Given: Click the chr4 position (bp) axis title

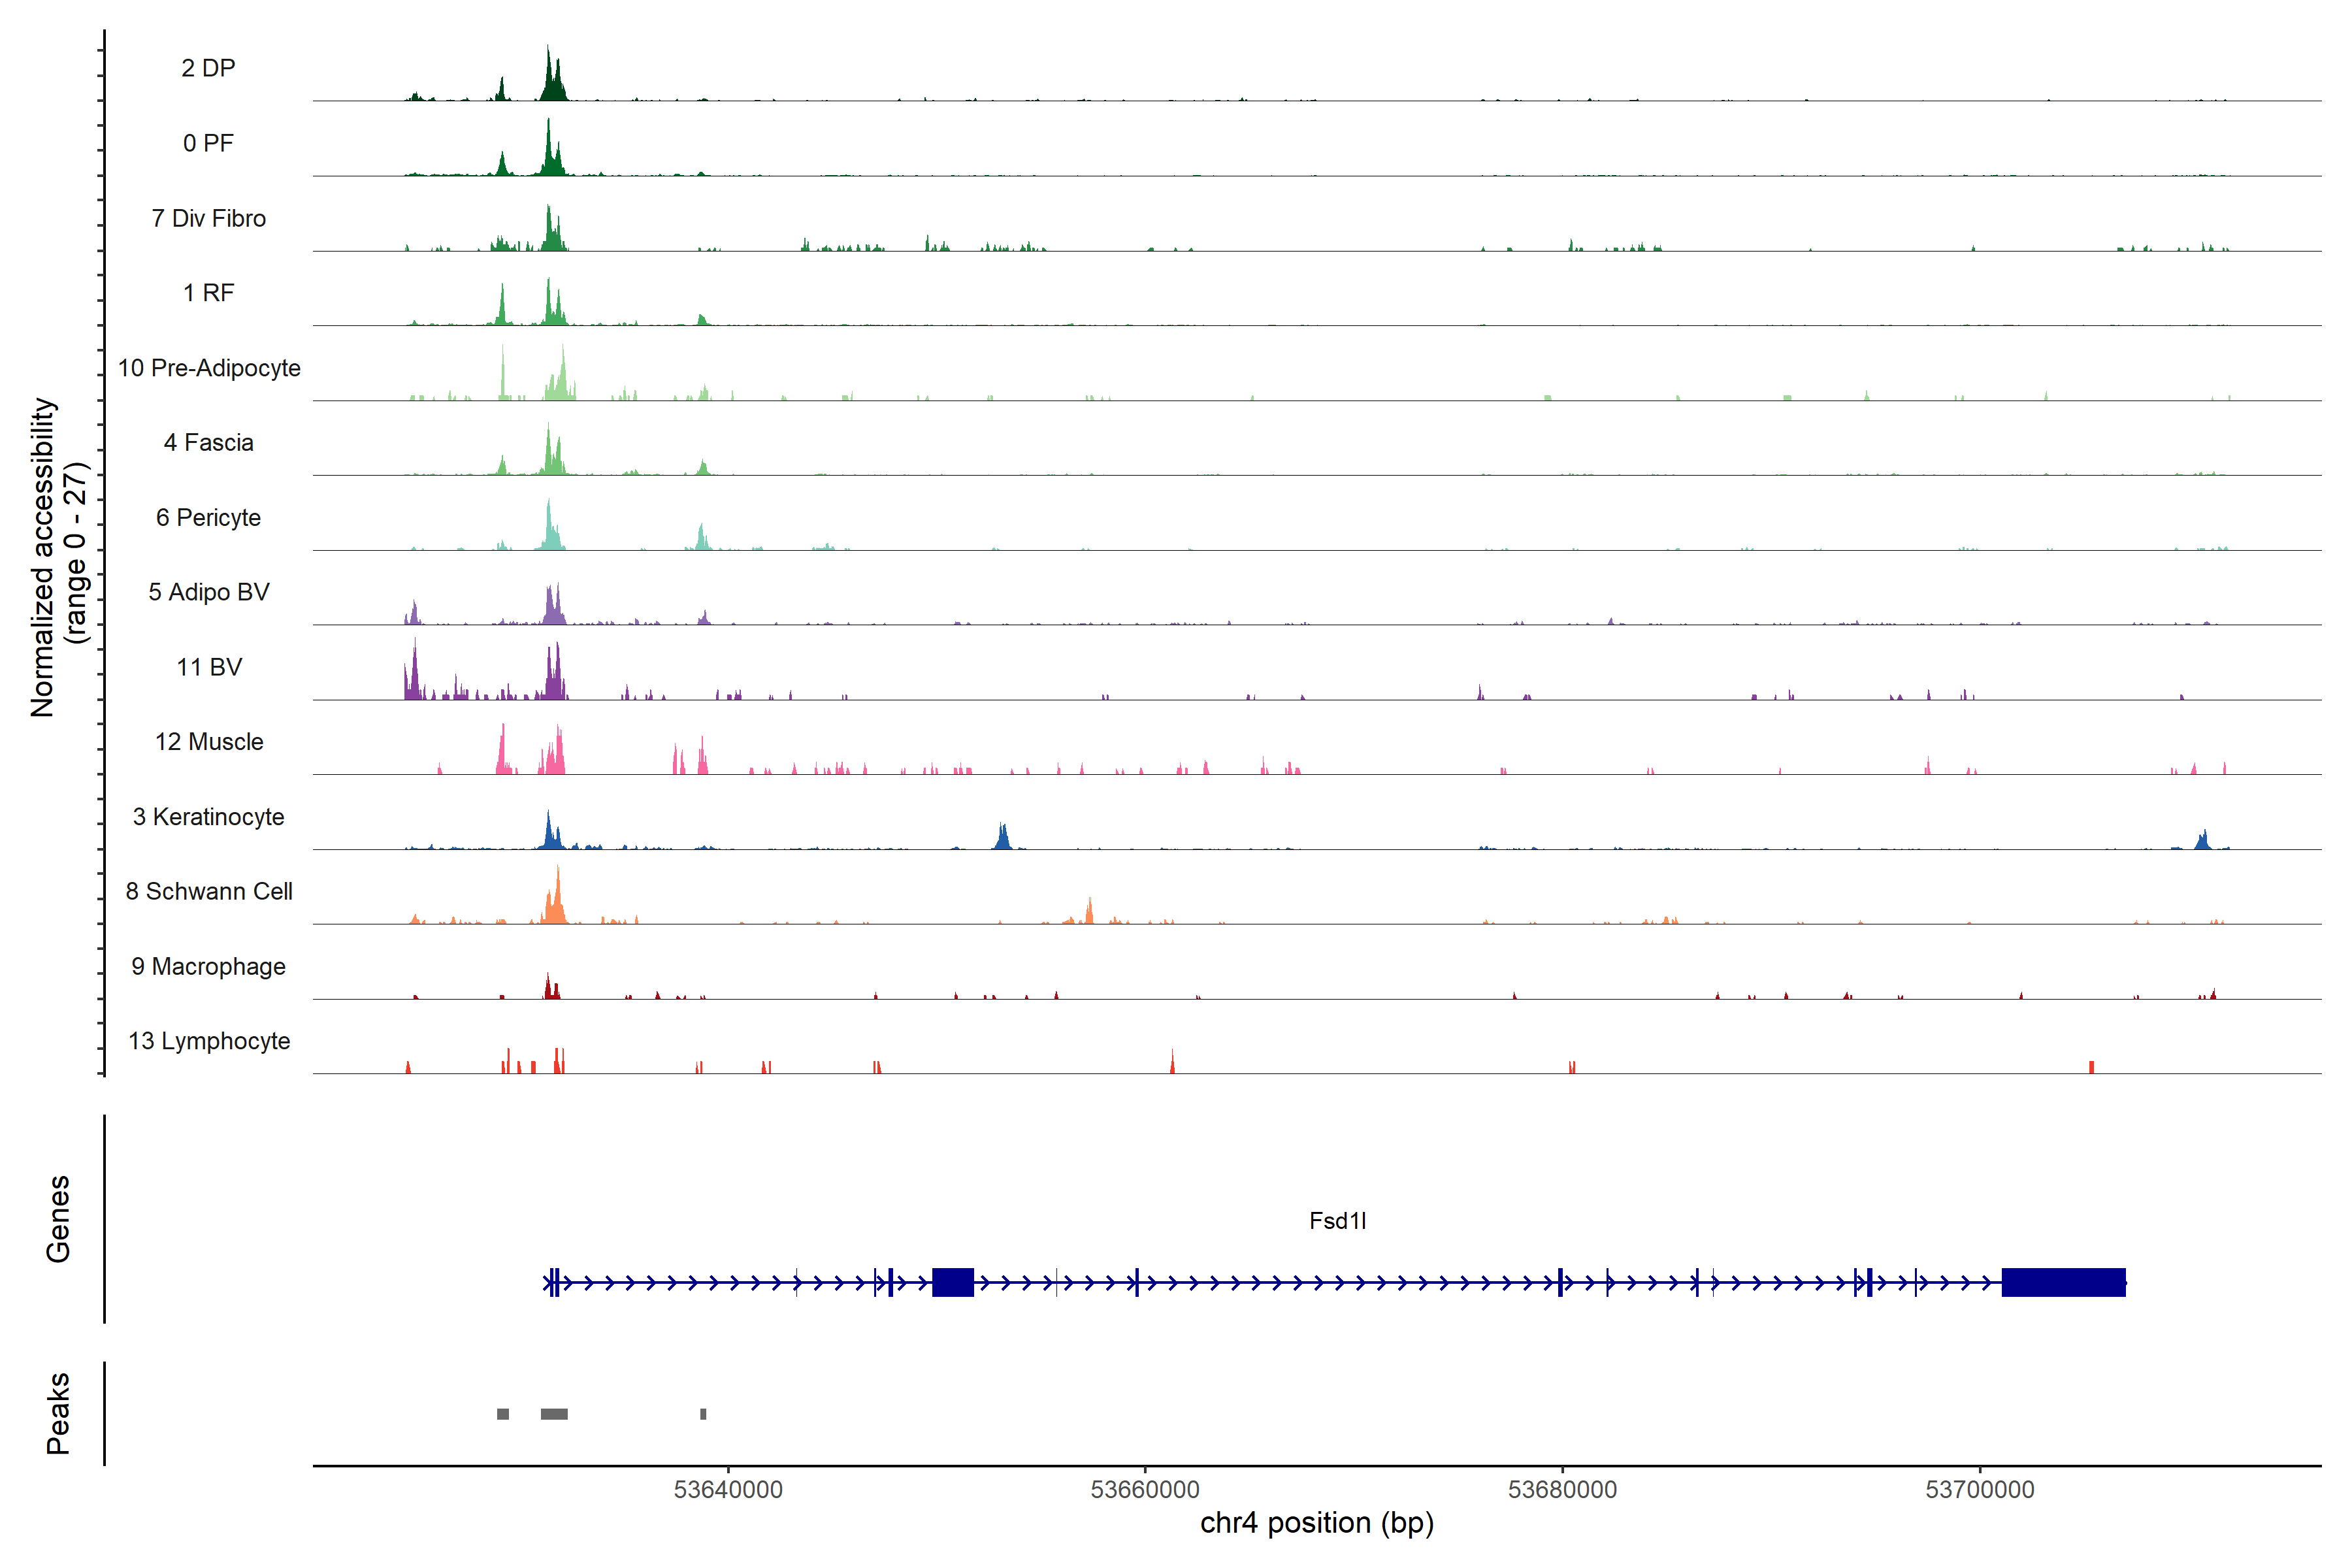Looking at the screenshot, I should pyautogui.click(x=1316, y=1523).
